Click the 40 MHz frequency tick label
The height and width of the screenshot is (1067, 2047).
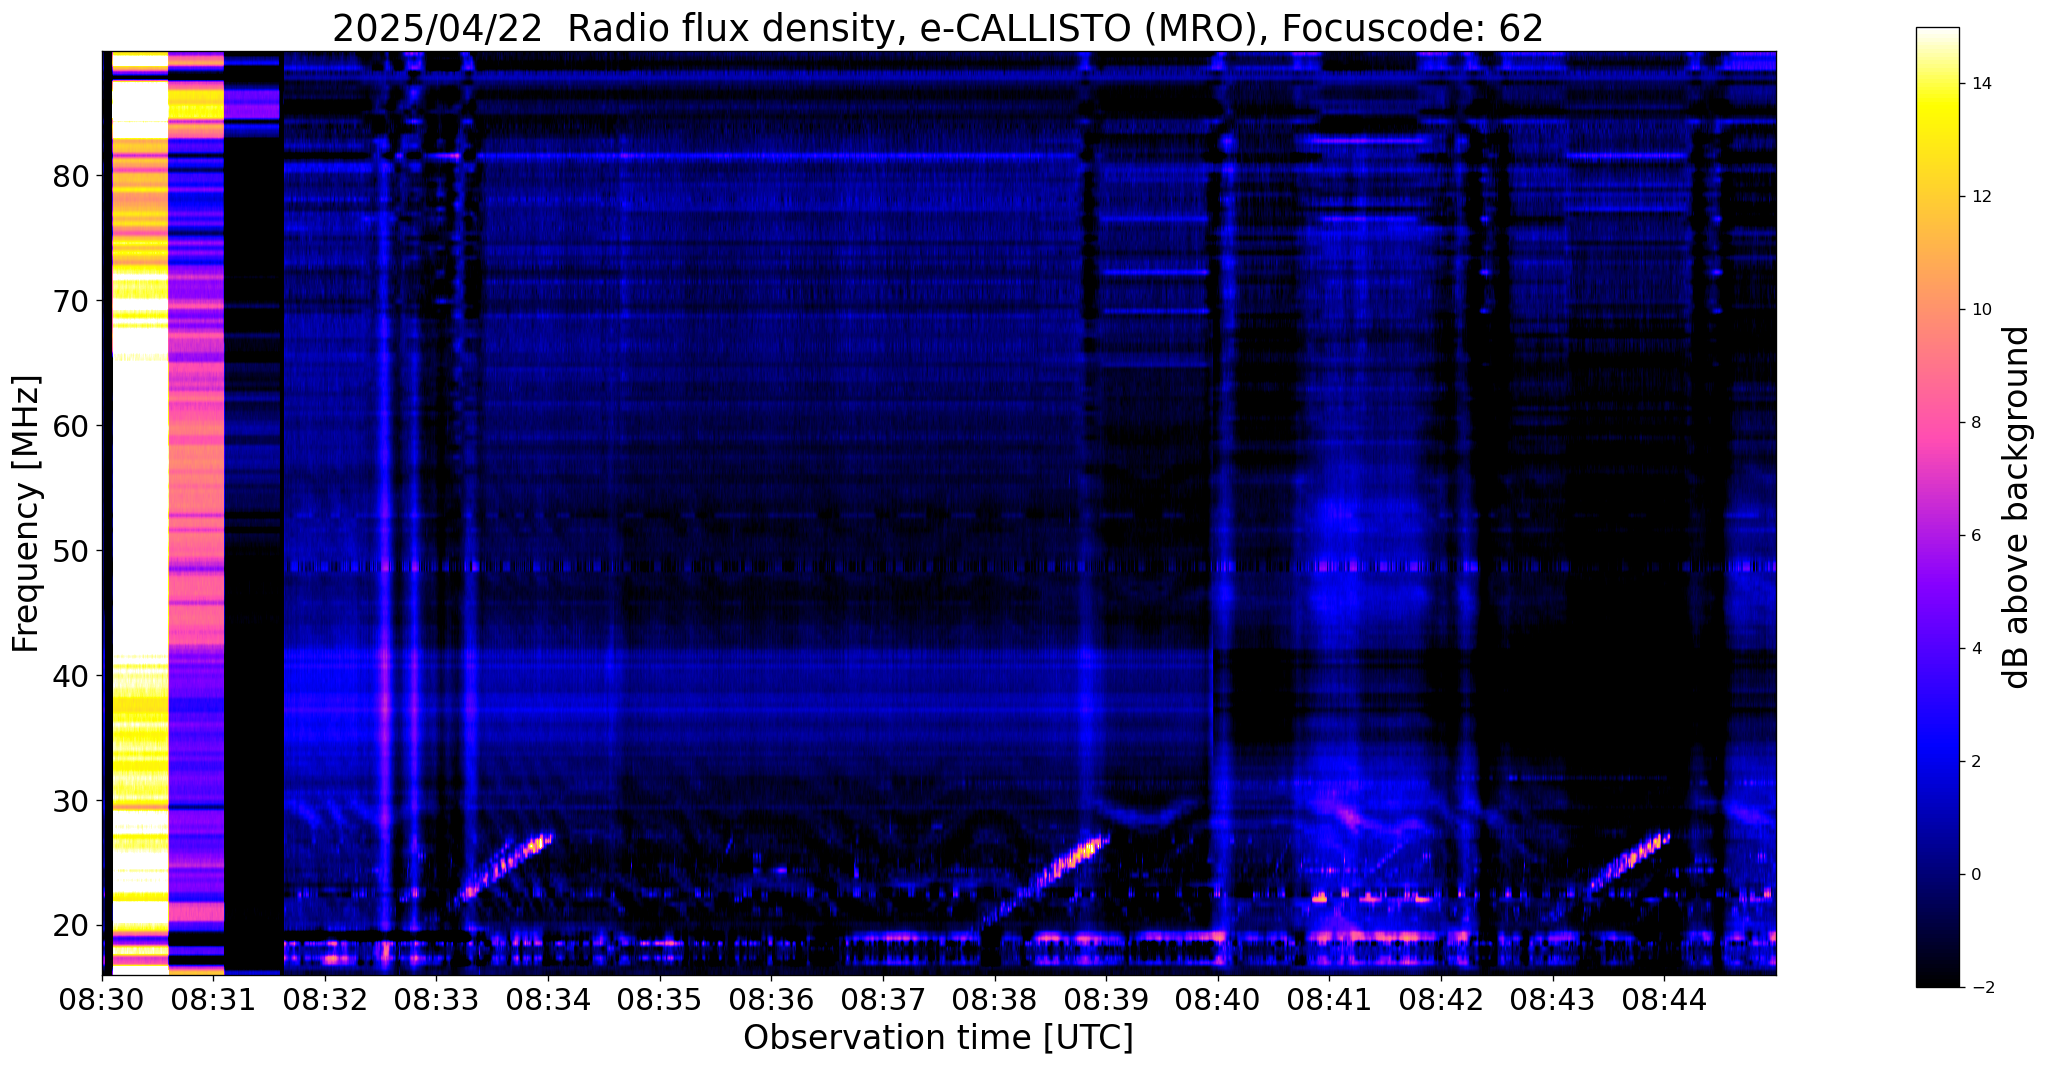(x=71, y=676)
